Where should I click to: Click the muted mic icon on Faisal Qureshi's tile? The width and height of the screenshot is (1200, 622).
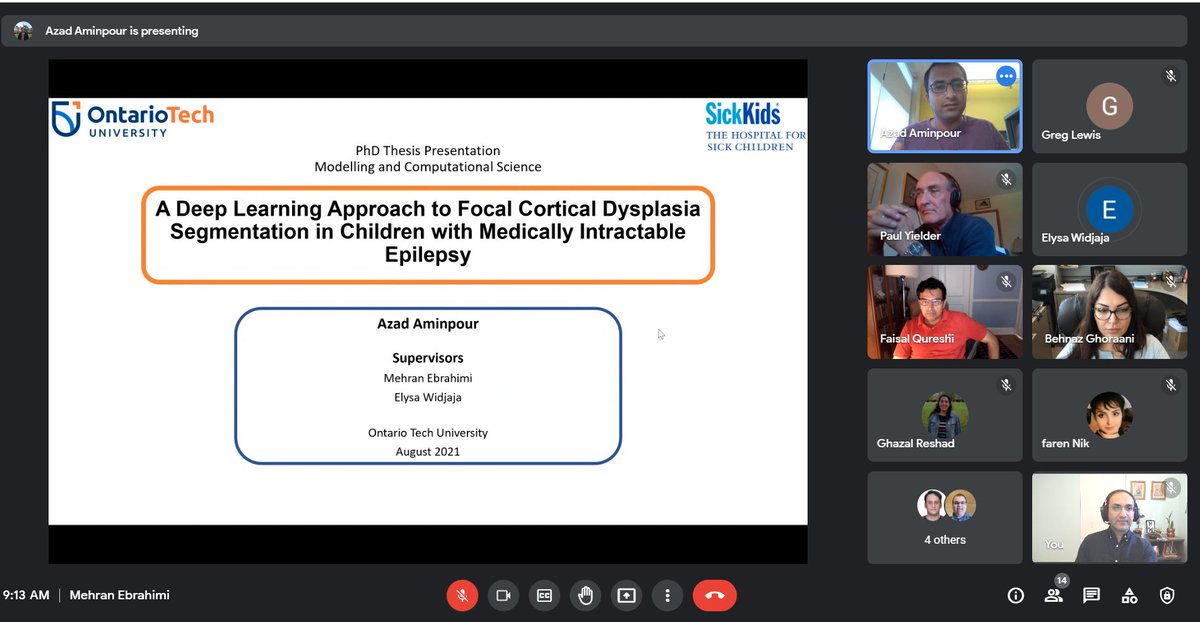[x=1006, y=282]
